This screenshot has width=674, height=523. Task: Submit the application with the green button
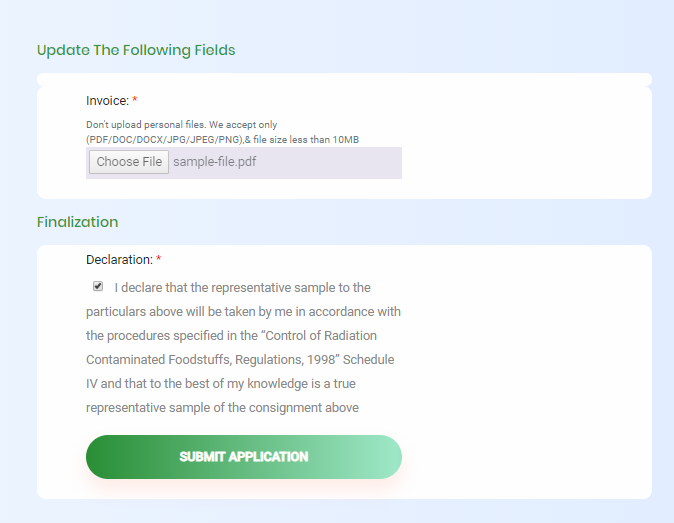tap(244, 457)
